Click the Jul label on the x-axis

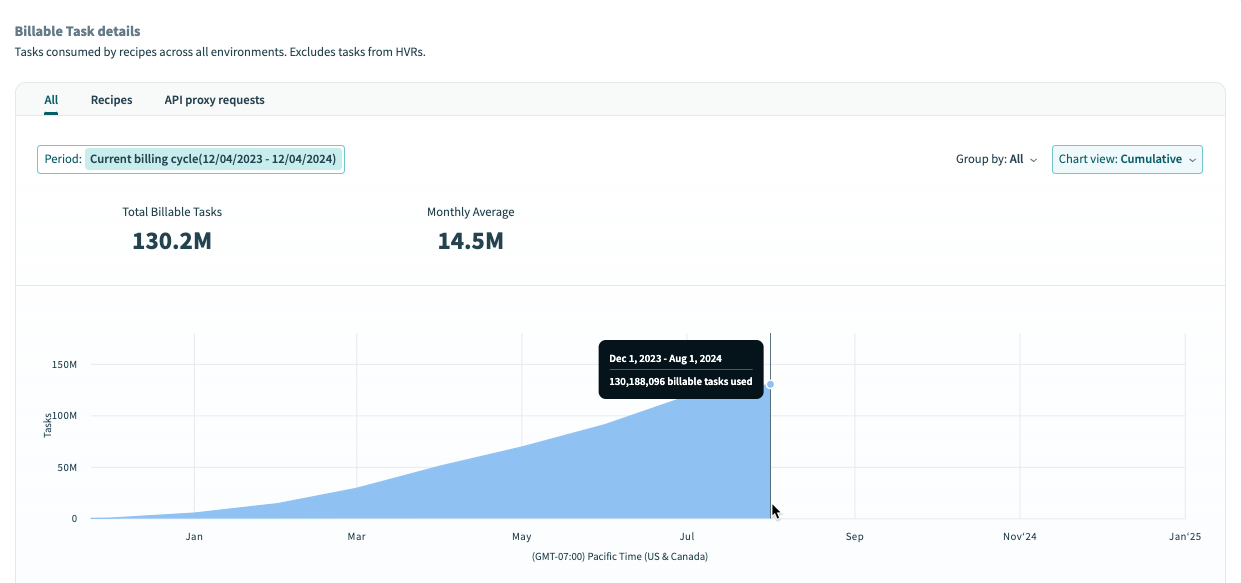point(687,536)
